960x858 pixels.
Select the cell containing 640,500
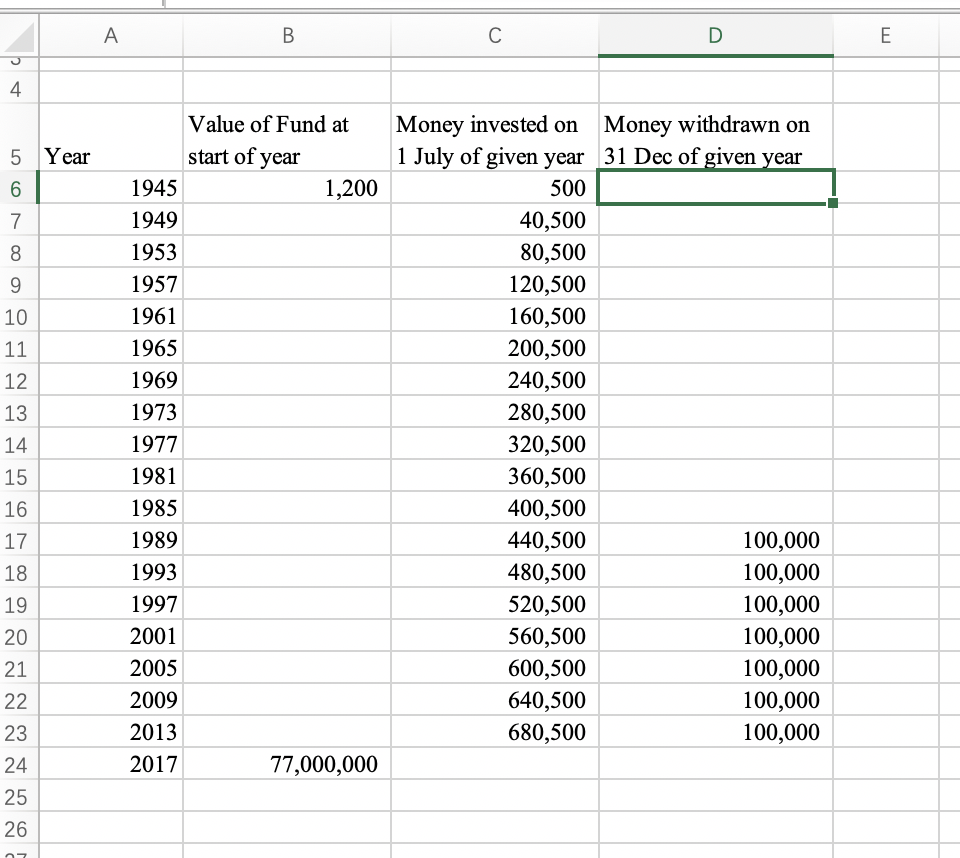(x=495, y=699)
